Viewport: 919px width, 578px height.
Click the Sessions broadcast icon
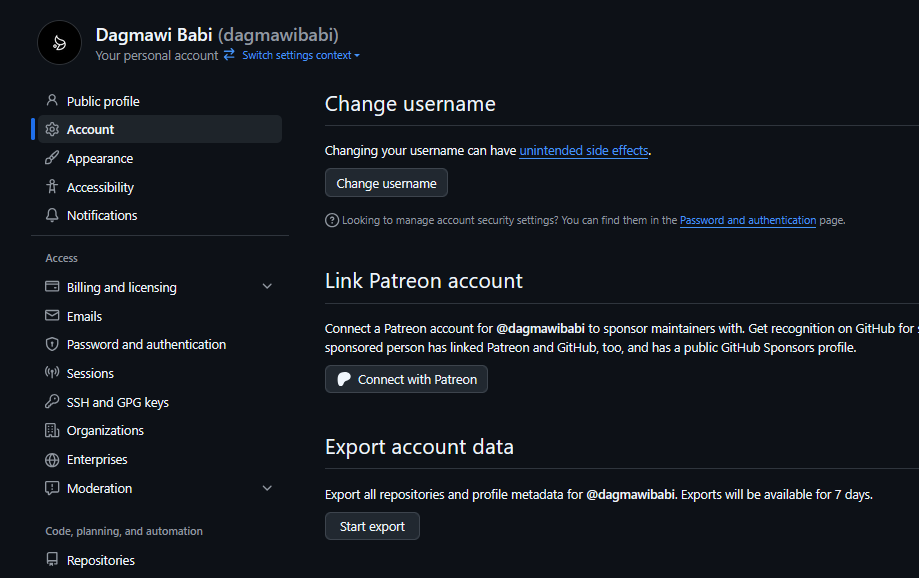click(x=52, y=373)
